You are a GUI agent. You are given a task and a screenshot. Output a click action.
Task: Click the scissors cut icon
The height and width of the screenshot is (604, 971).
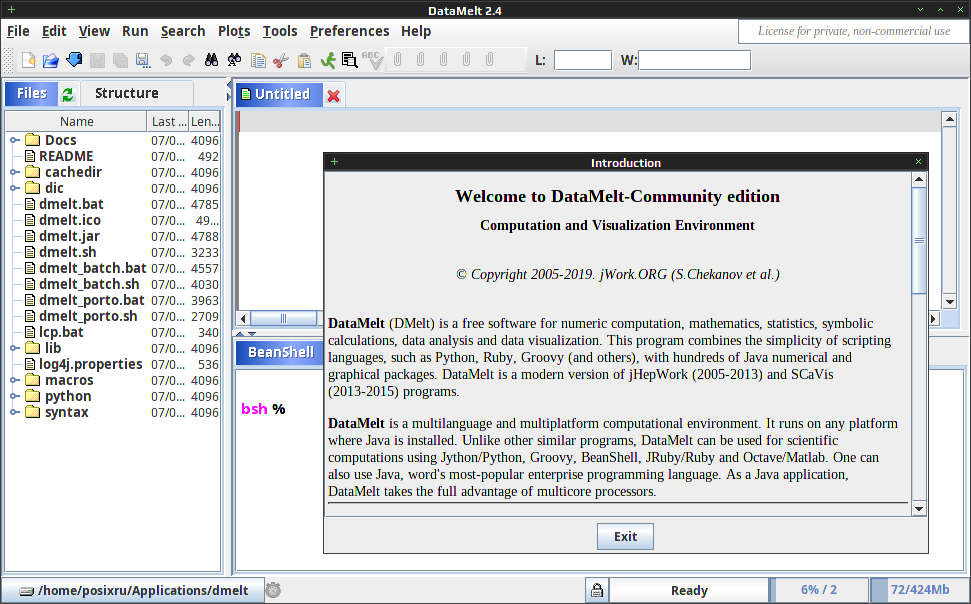[x=281, y=60]
